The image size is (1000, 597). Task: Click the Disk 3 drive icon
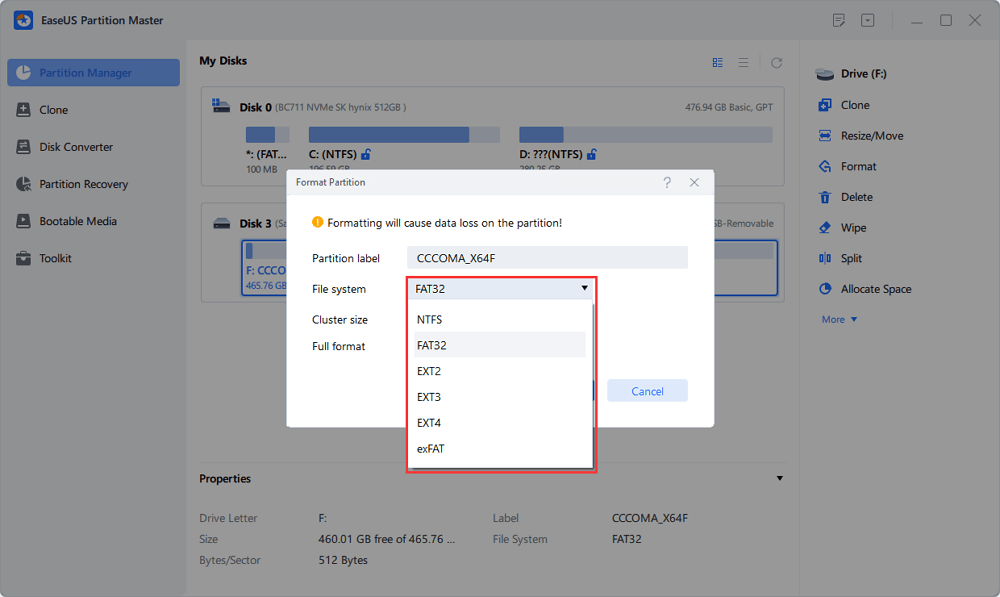pyautogui.click(x=221, y=223)
